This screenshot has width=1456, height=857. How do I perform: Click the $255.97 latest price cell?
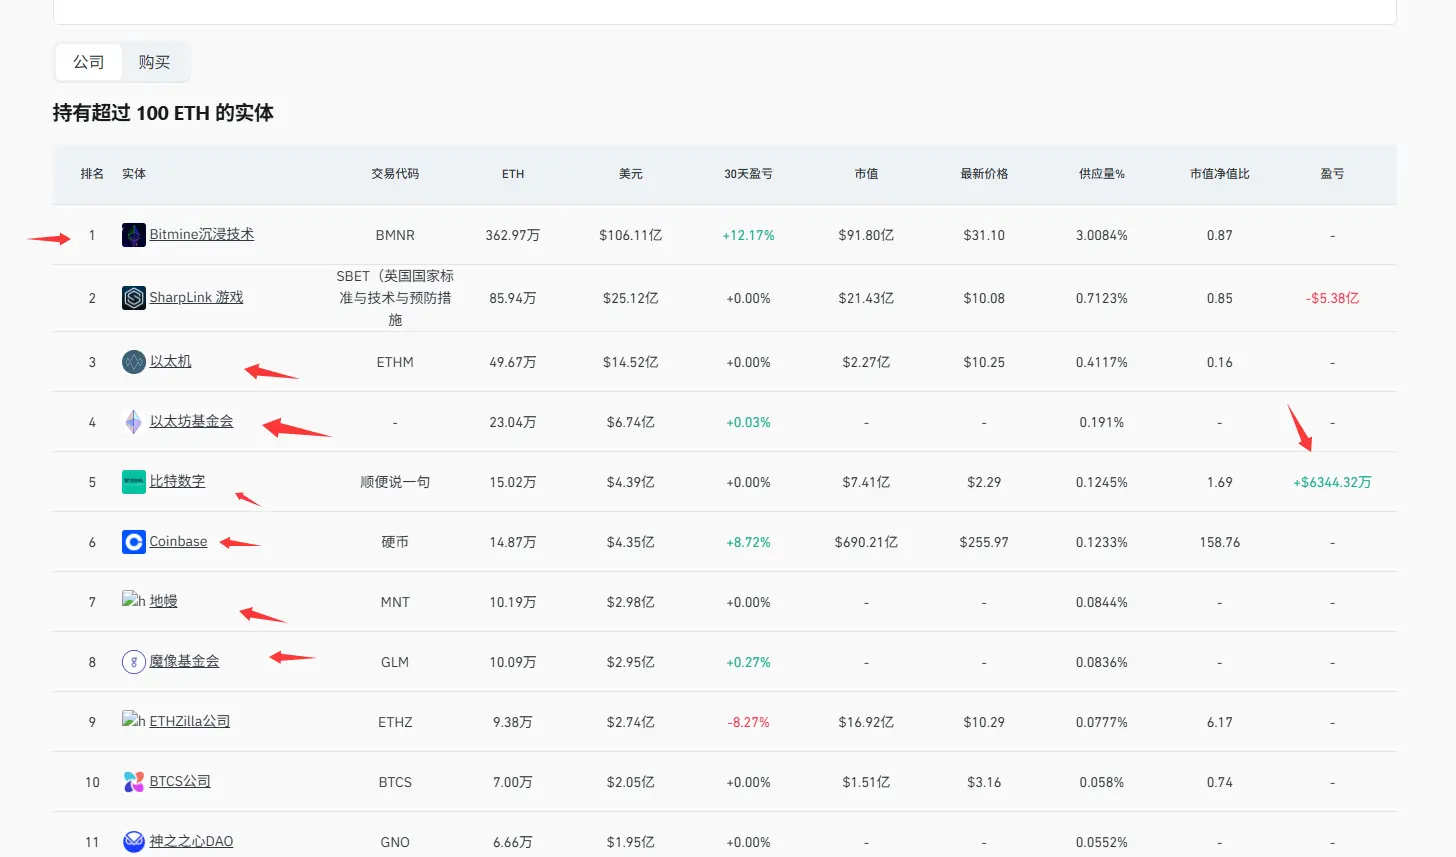[x=984, y=542]
